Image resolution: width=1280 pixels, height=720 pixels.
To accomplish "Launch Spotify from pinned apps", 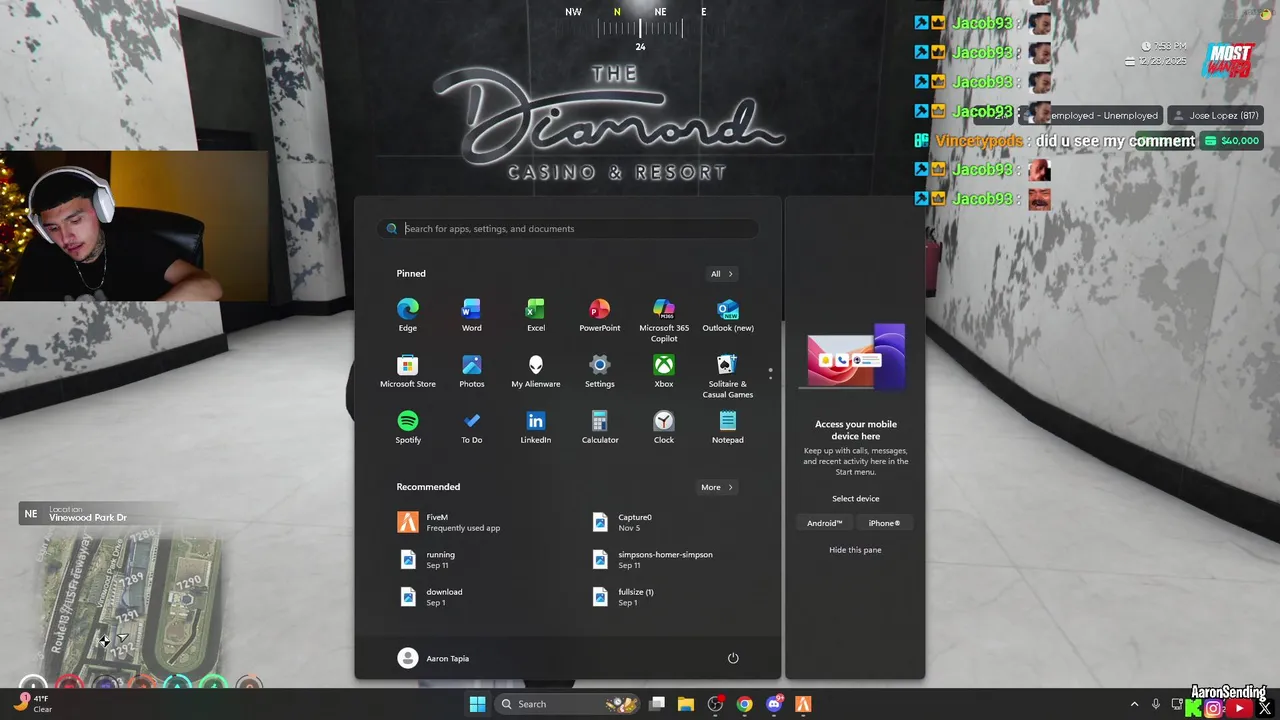I will [x=407, y=427].
